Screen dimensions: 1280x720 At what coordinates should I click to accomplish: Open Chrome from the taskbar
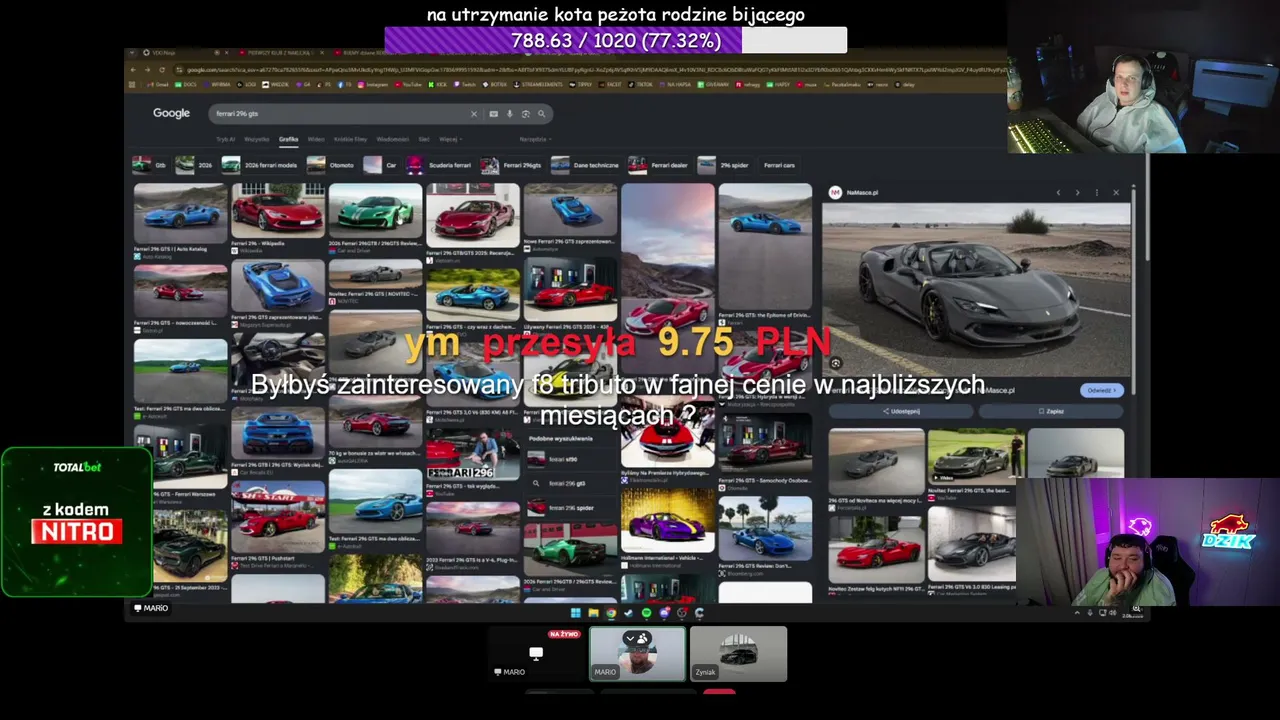(611, 612)
